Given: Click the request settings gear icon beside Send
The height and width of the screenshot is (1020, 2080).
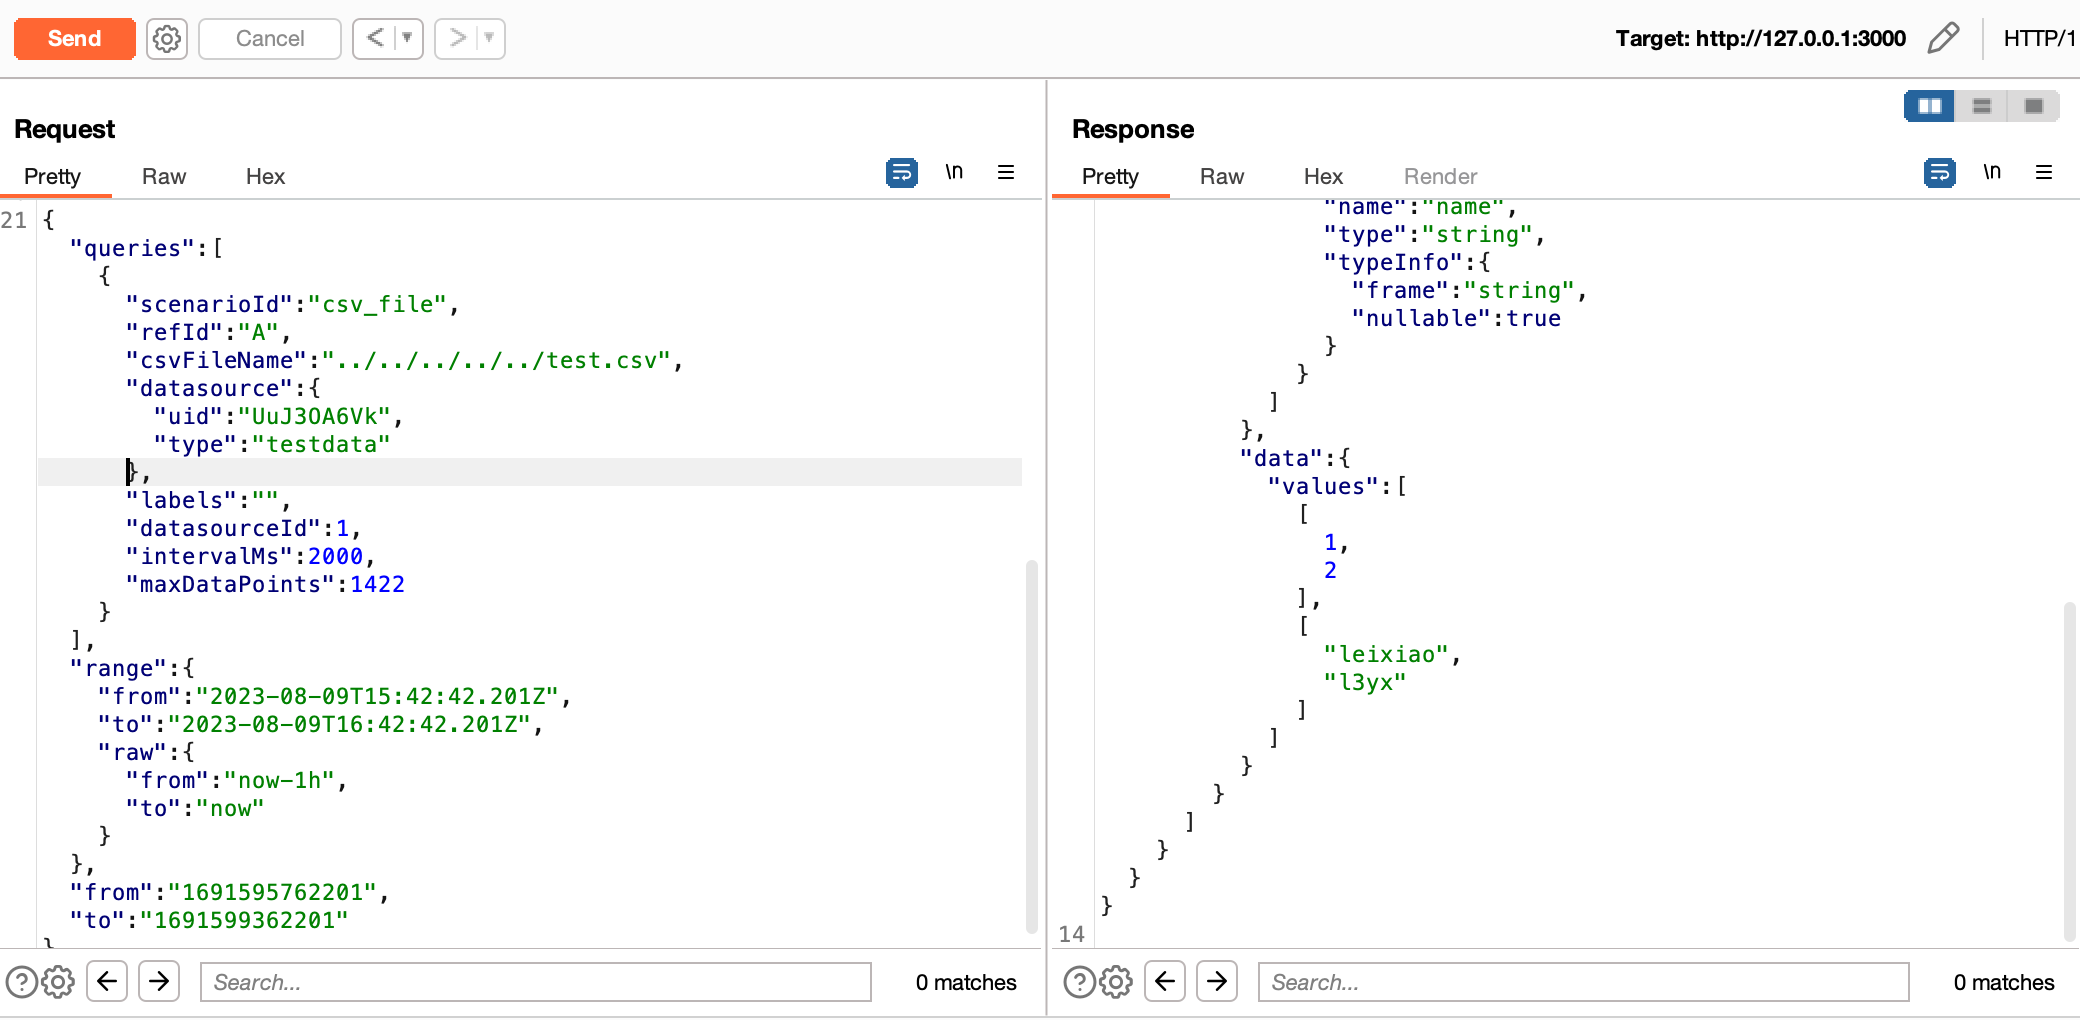Looking at the screenshot, I should (167, 39).
